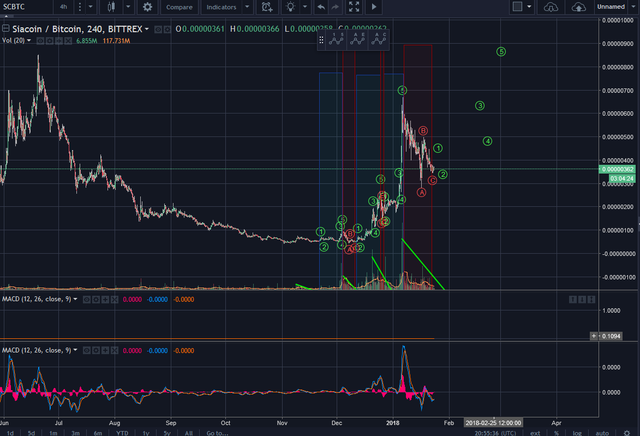Click the Open value 0.00000361
The width and height of the screenshot is (640, 436).
click(x=203, y=29)
